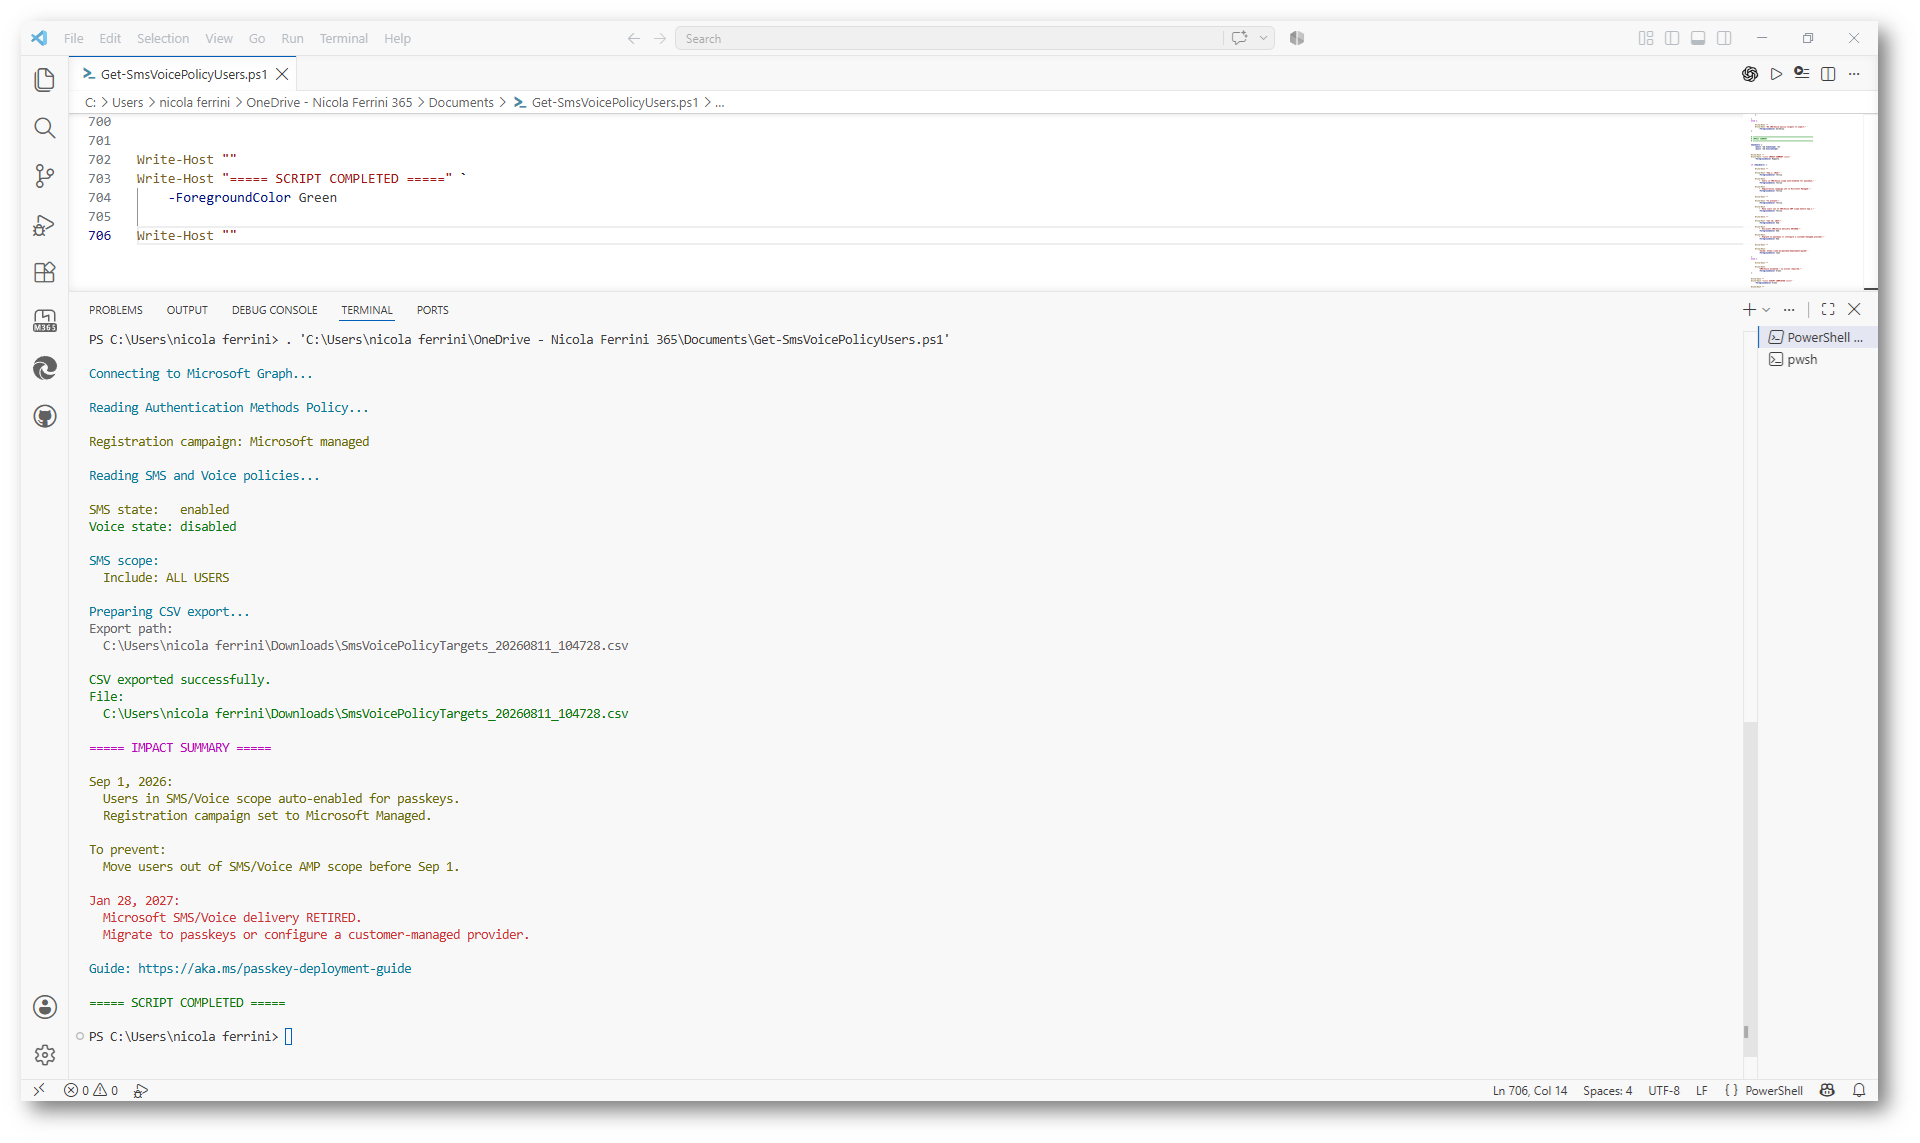Toggle the bottom panel visibility
The height and width of the screenshot is (1143, 1920).
coord(1698,38)
